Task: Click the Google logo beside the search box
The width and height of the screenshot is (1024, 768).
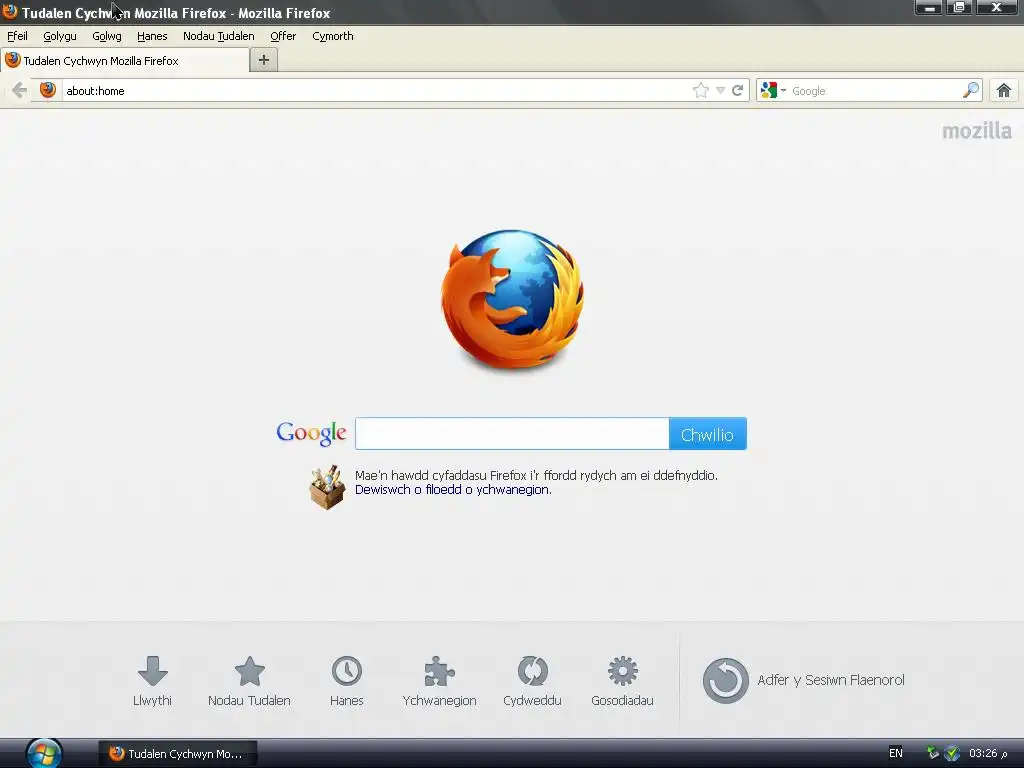Action: point(311,433)
